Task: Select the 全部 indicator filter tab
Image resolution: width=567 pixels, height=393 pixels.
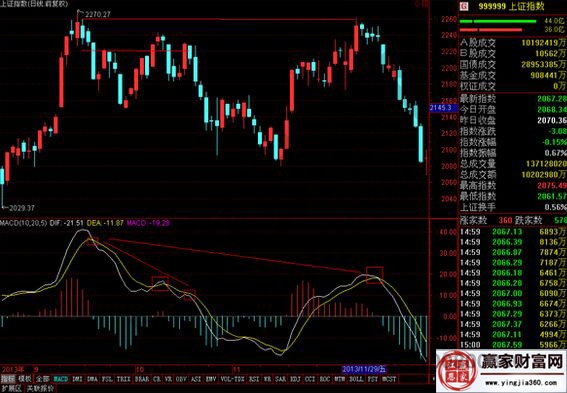Action: click(x=43, y=379)
